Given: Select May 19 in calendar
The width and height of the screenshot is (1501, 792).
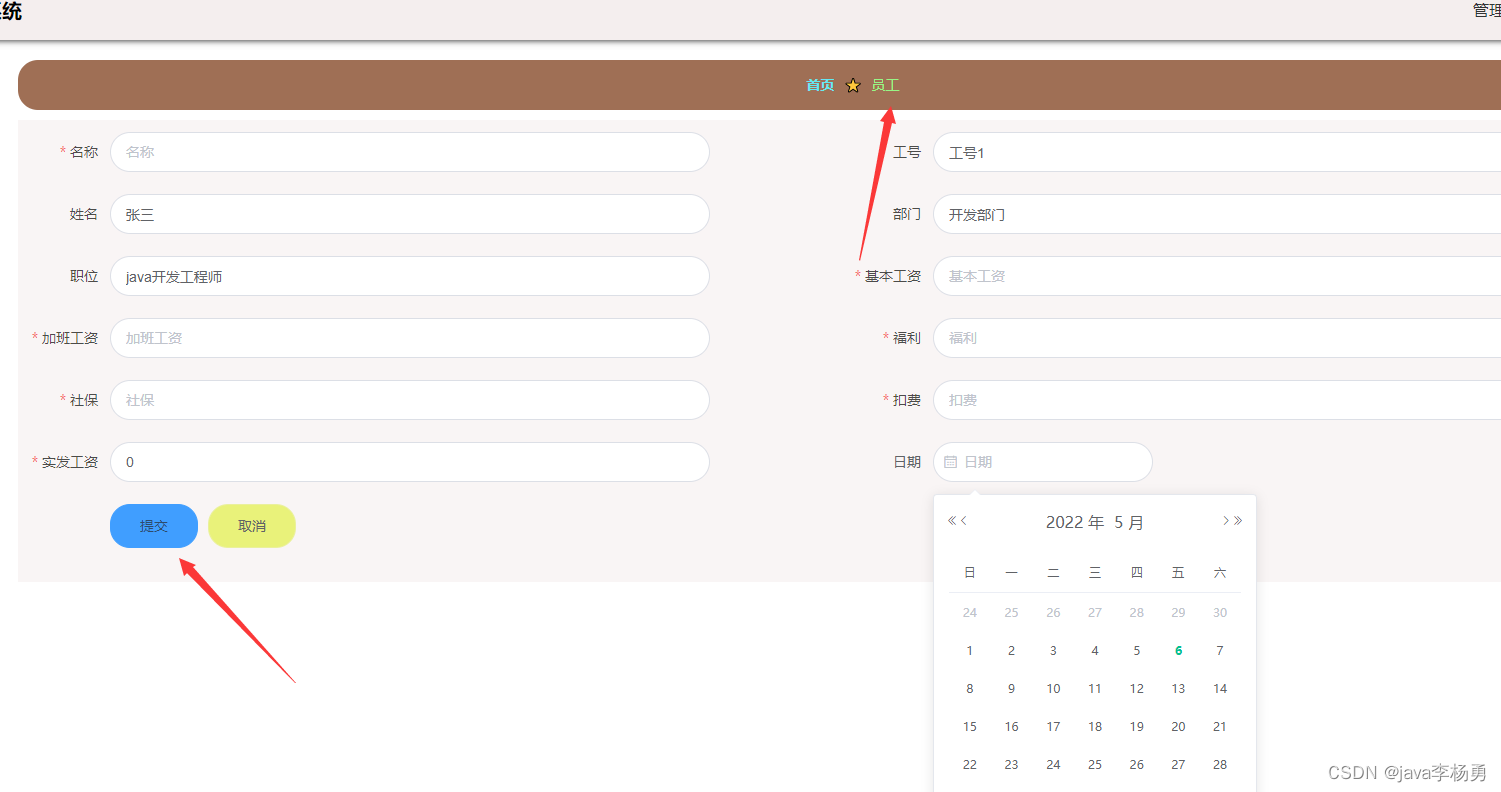Looking at the screenshot, I should (1136, 727).
